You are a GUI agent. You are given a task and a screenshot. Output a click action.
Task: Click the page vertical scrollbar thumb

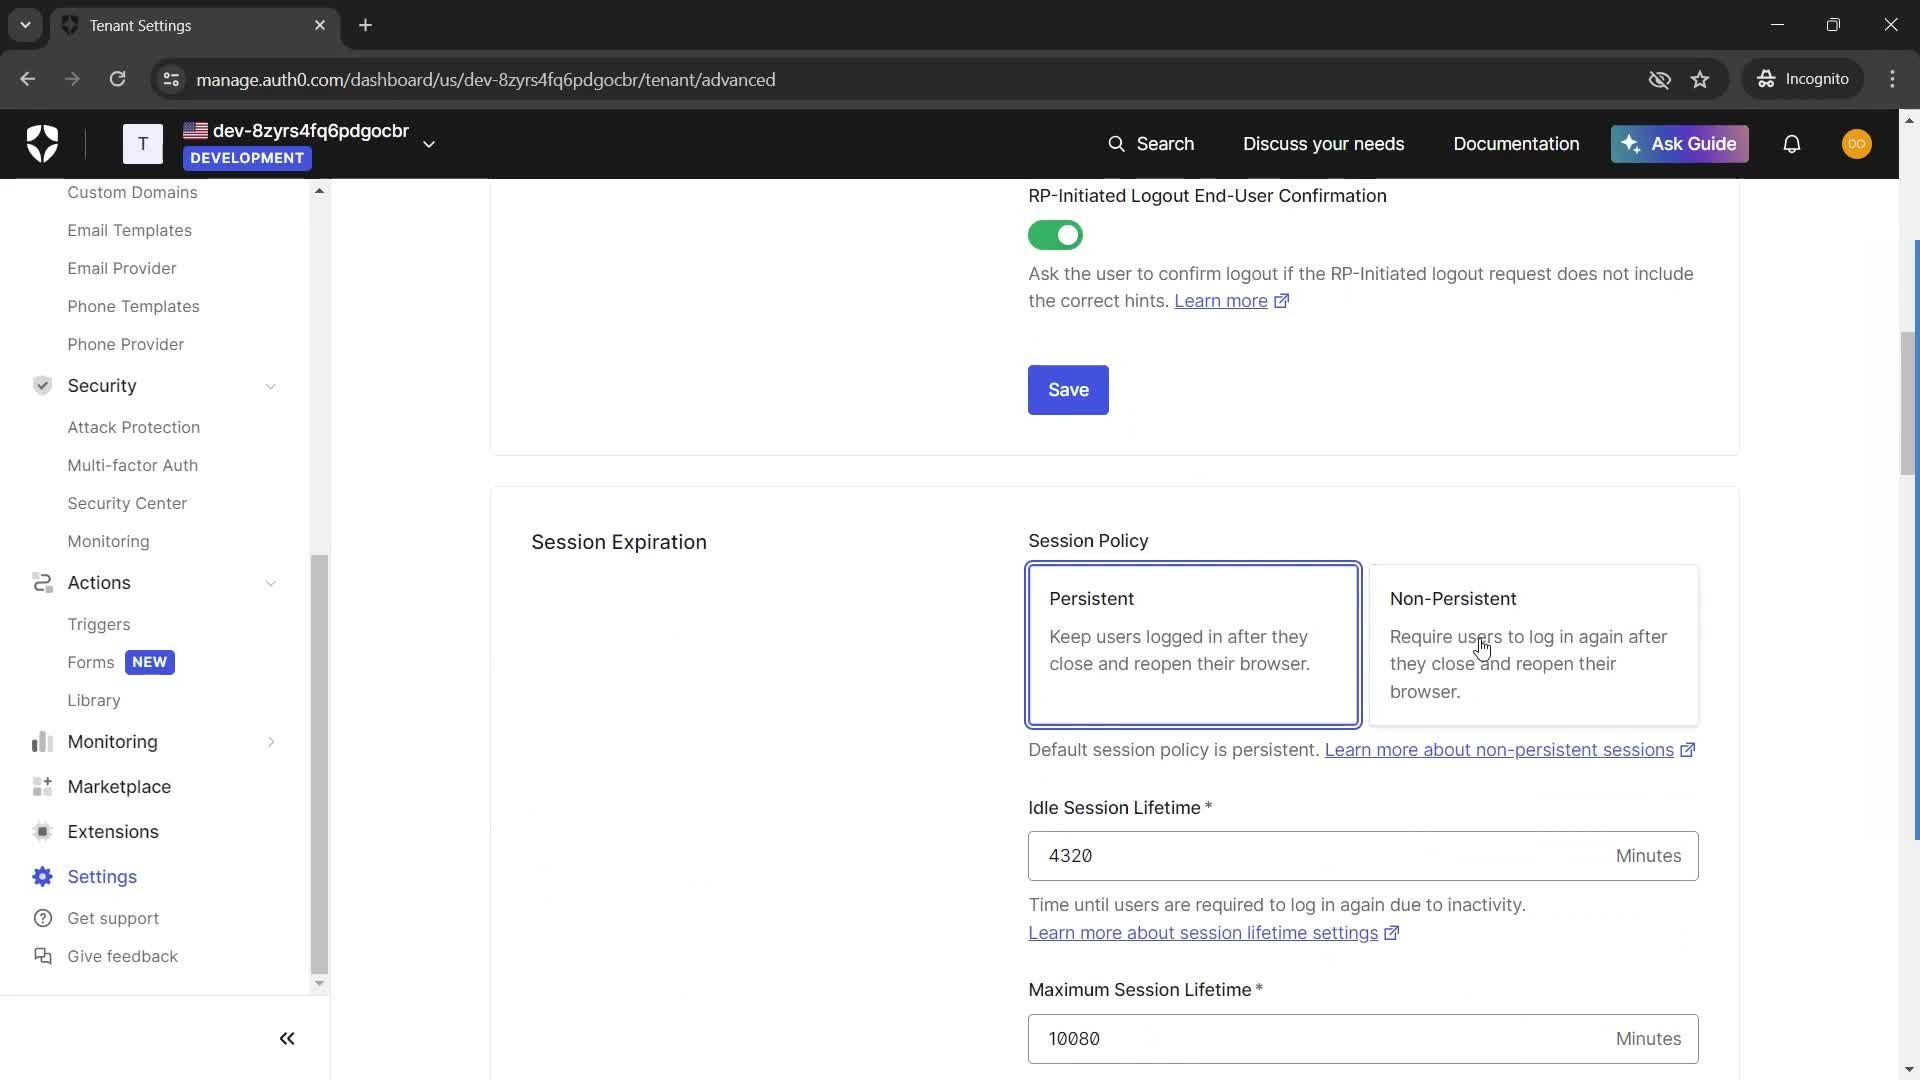pyautogui.click(x=1909, y=402)
